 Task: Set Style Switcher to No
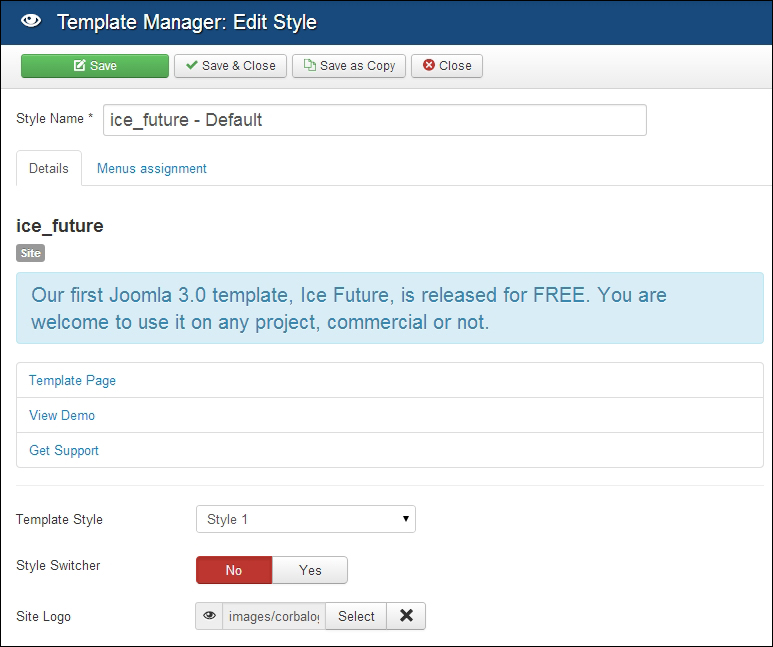click(x=233, y=570)
